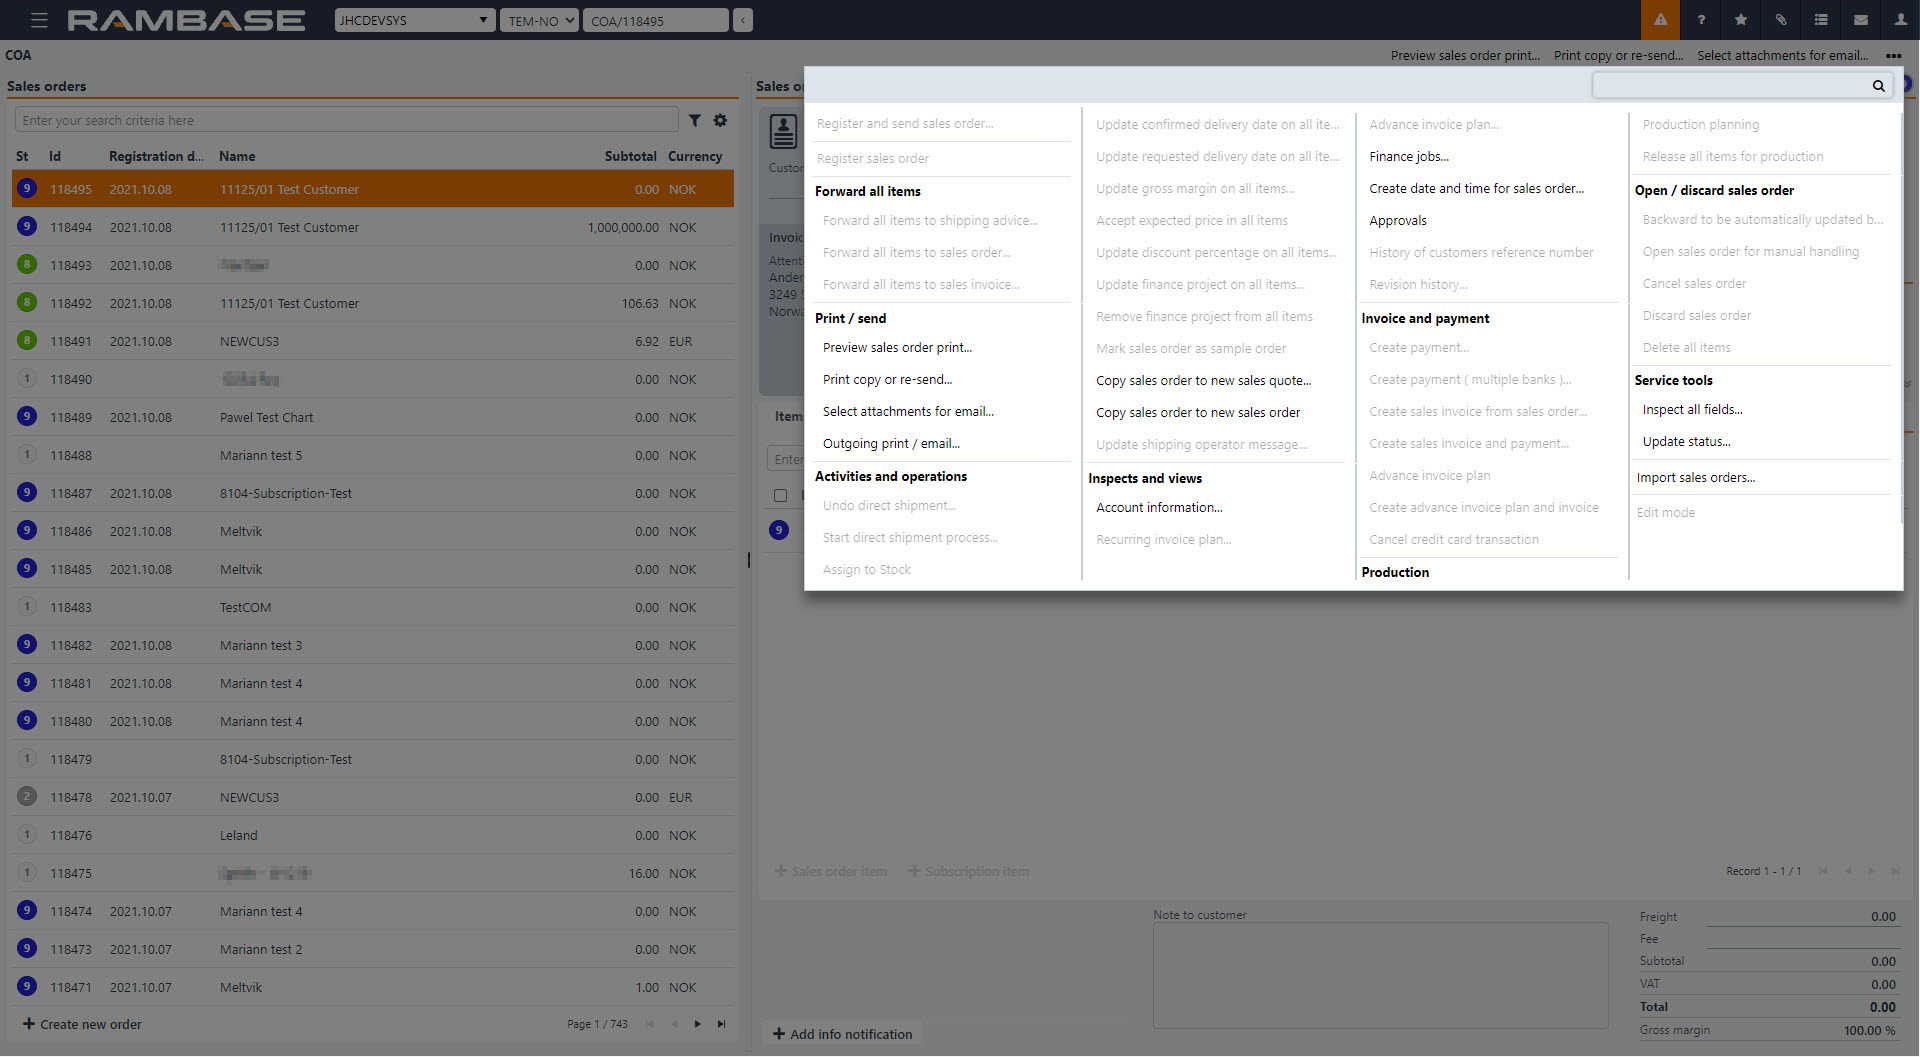The image size is (1920, 1057).
Task: Open the JHCDEVSYS system dropdown
Action: pos(414,19)
